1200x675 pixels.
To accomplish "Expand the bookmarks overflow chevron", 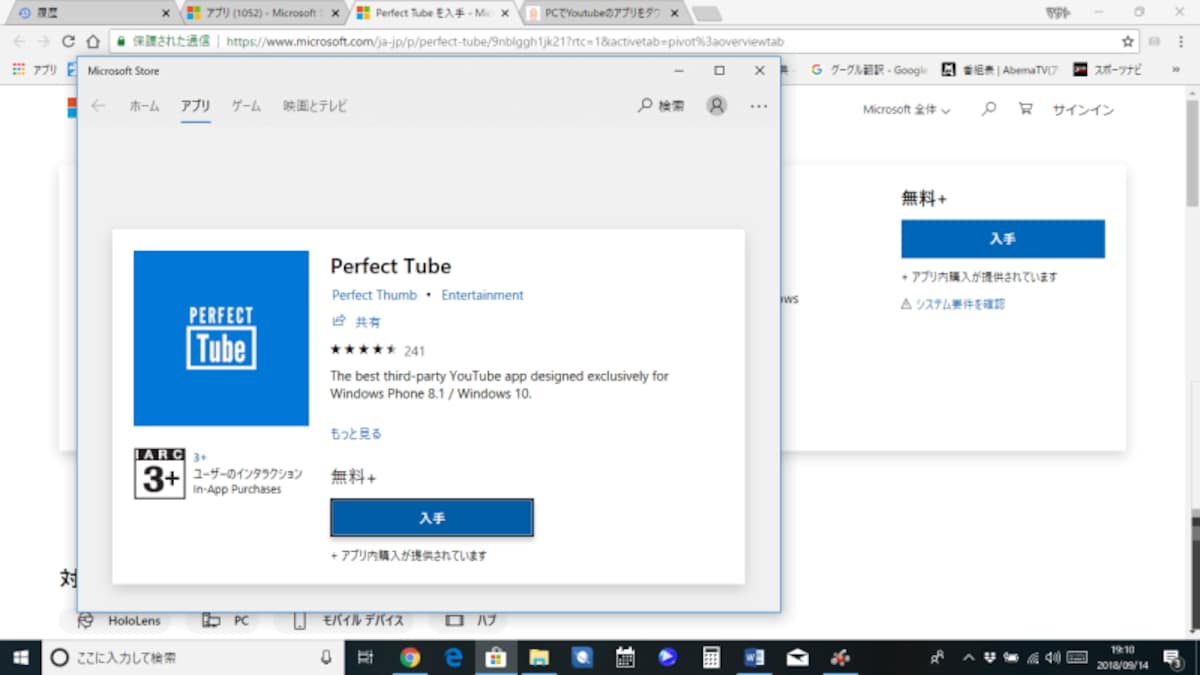I will (x=1175, y=70).
